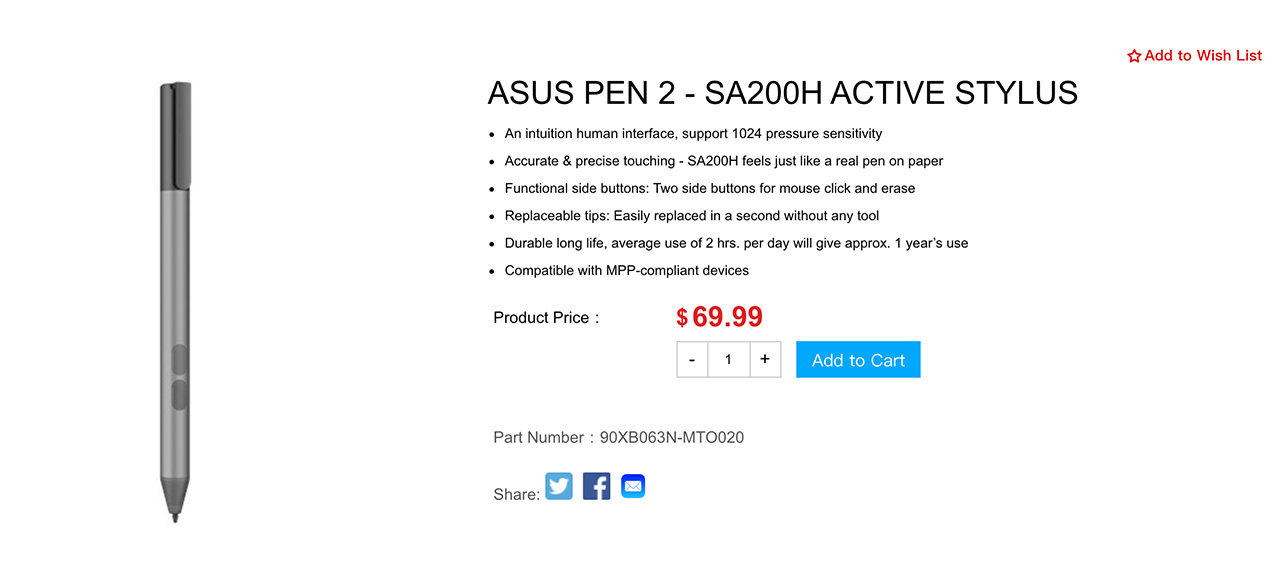Click the 'Durable long life' bullet
The width and height of the screenshot is (1280, 566).
(736, 243)
